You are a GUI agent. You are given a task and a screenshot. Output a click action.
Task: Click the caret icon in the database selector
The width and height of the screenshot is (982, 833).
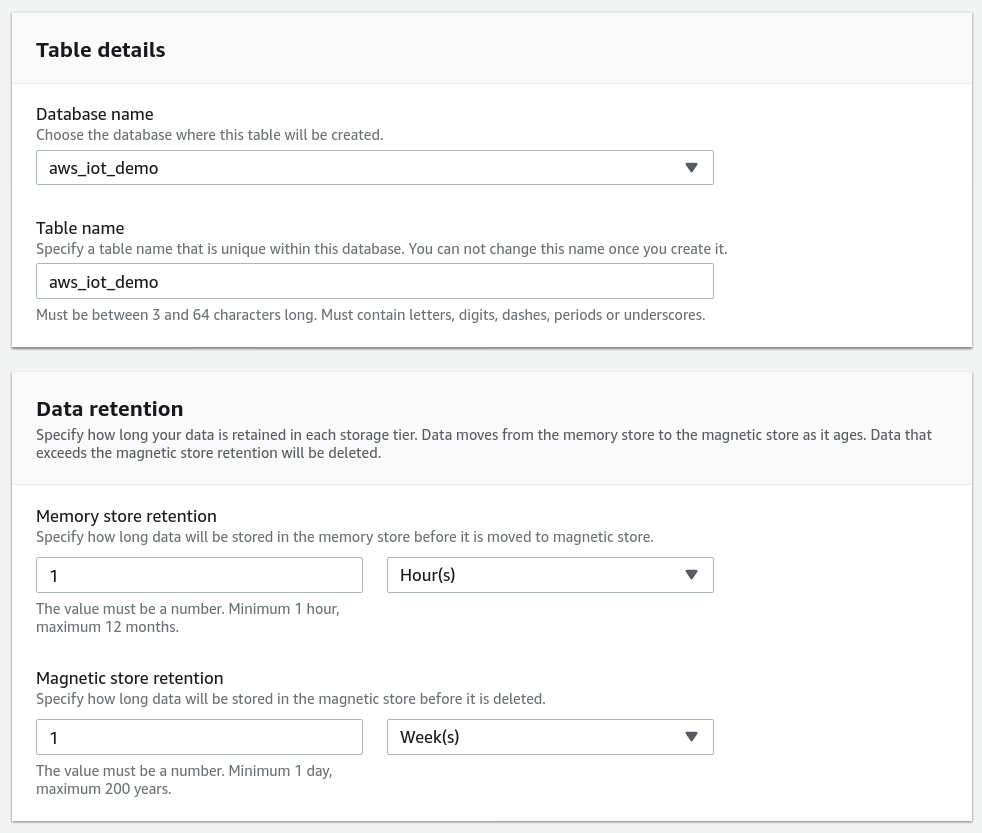691,167
